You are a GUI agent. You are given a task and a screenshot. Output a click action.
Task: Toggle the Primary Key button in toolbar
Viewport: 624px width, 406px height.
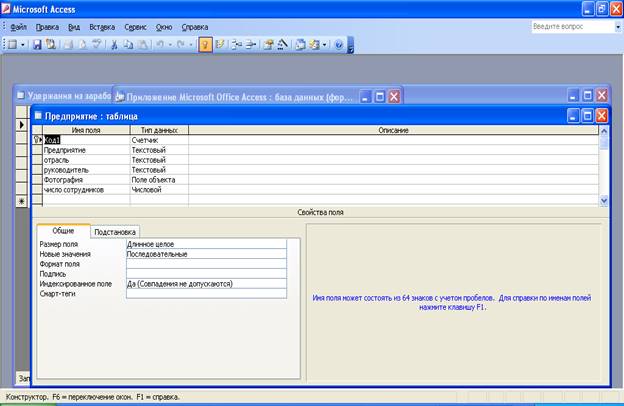(x=205, y=45)
